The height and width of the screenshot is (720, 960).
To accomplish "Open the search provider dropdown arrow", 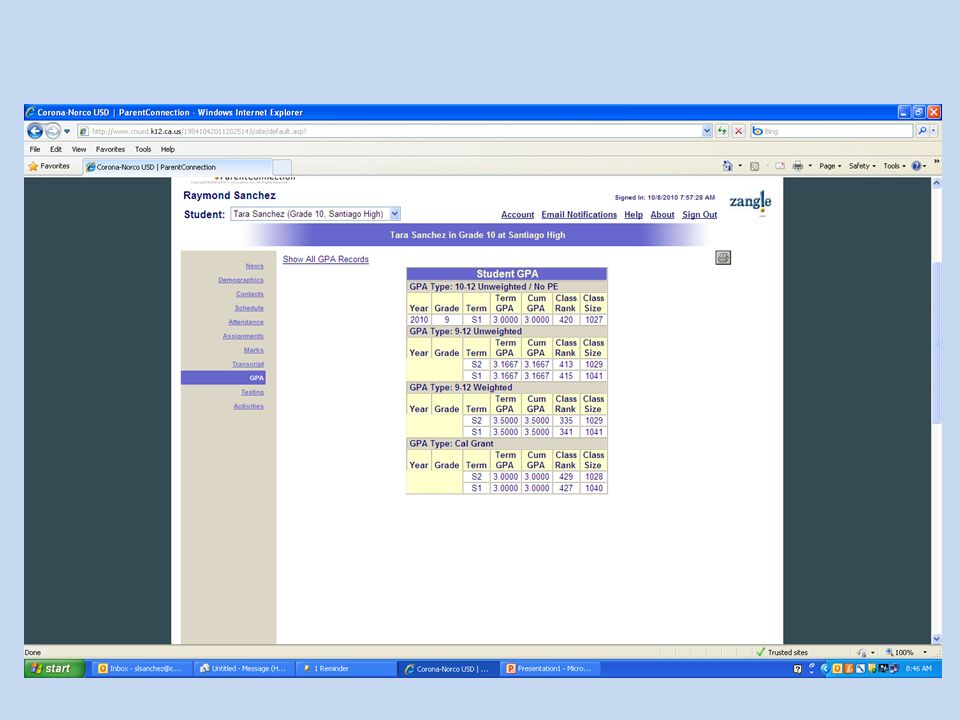I will (934, 131).
